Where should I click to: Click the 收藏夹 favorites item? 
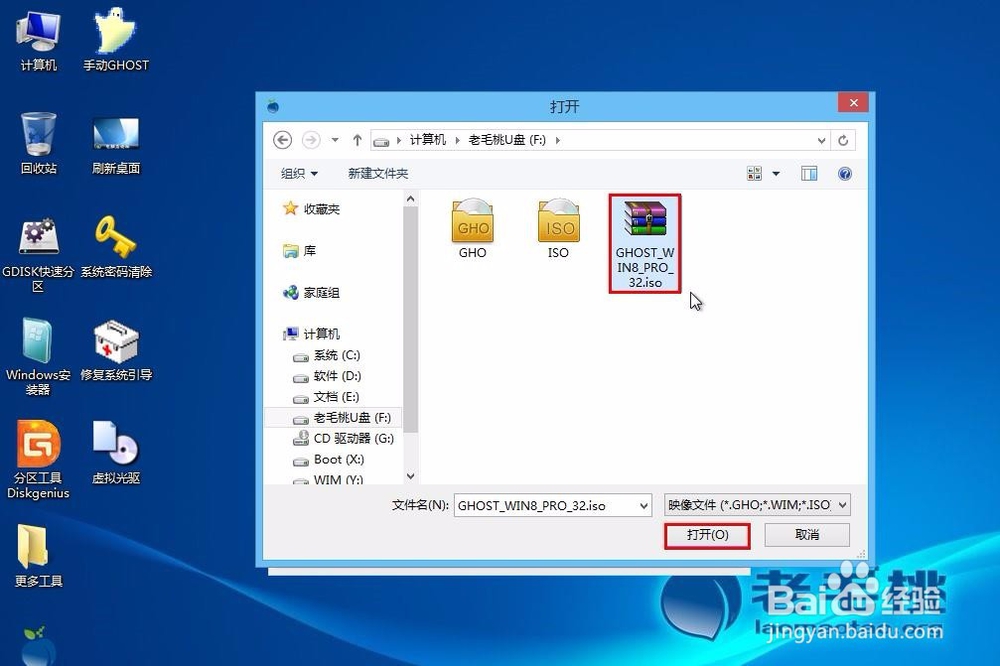click(312, 209)
